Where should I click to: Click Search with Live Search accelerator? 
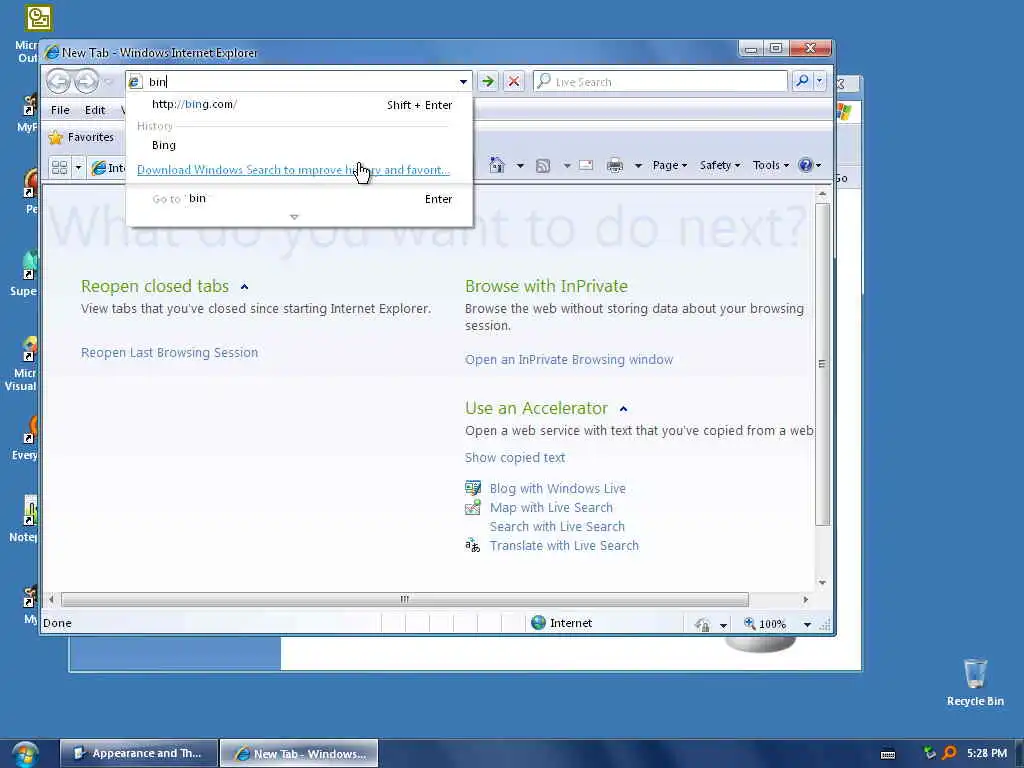pos(557,526)
